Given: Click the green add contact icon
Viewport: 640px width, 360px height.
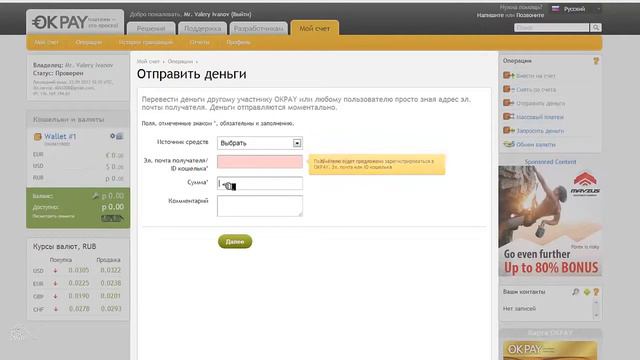Looking at the screenshot, I should click(587, 292).
